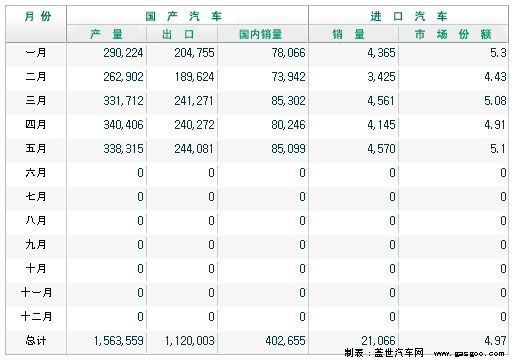Click the April domestic sales 80,246

pyautogui.click(x=288, y=125)
